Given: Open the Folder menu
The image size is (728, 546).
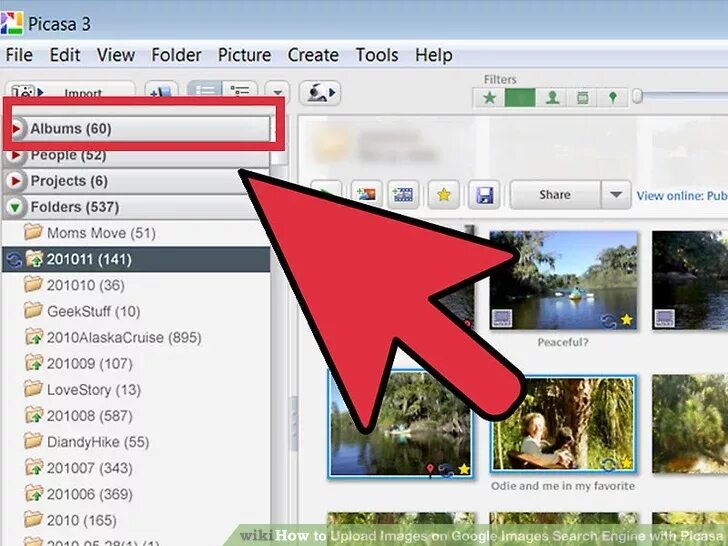Looking at the screenshot, I should coord(176,55).
